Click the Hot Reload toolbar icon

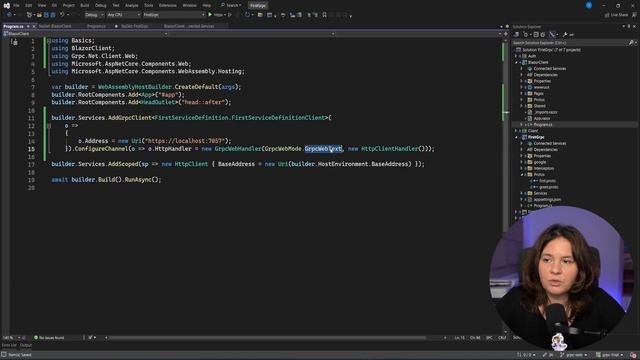(247, 15)
